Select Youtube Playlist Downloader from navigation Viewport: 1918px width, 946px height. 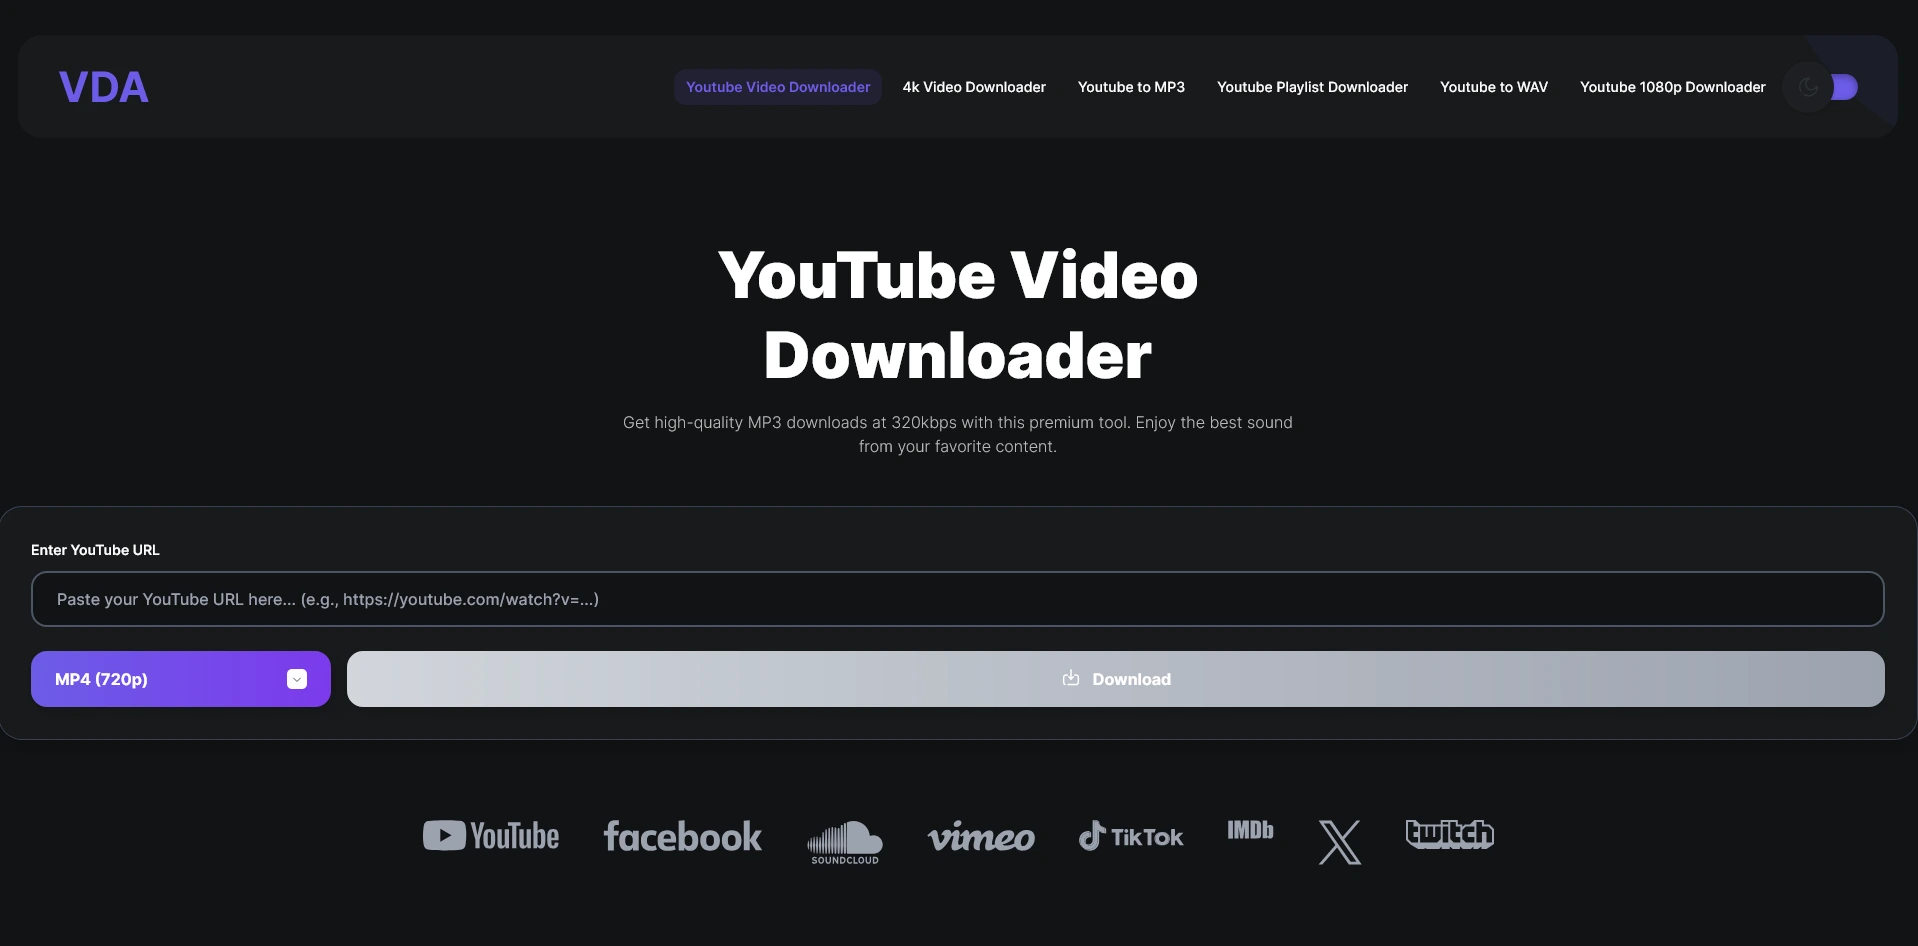pyautogui.click(x=1311, y=87)
